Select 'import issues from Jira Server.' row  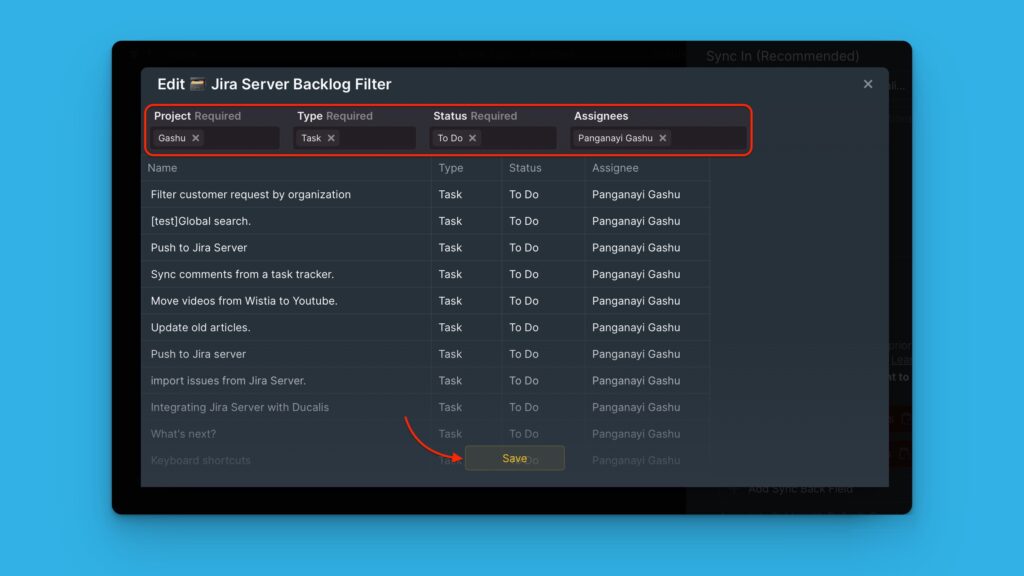click(x=425, y=381)
